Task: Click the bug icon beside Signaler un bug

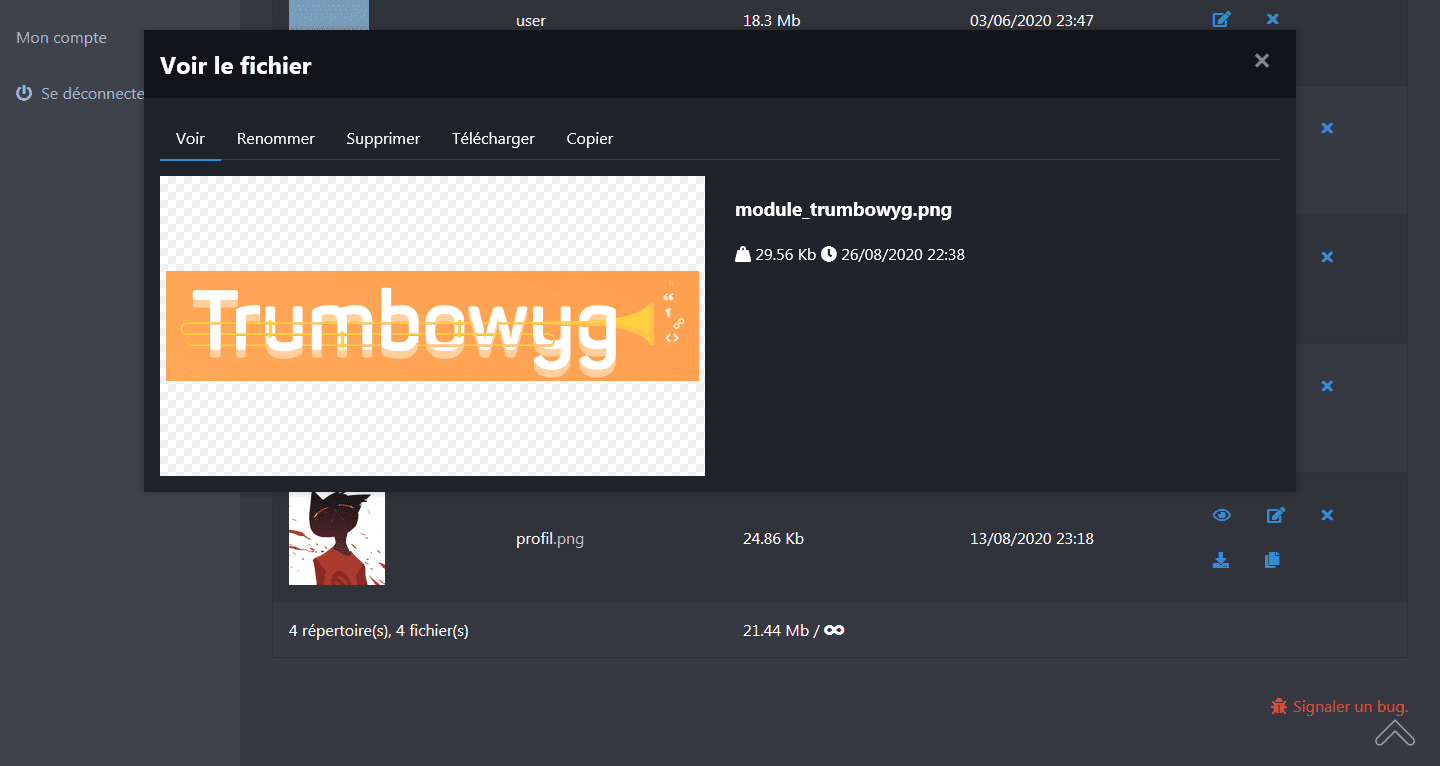Action: tap(1278, 706)
